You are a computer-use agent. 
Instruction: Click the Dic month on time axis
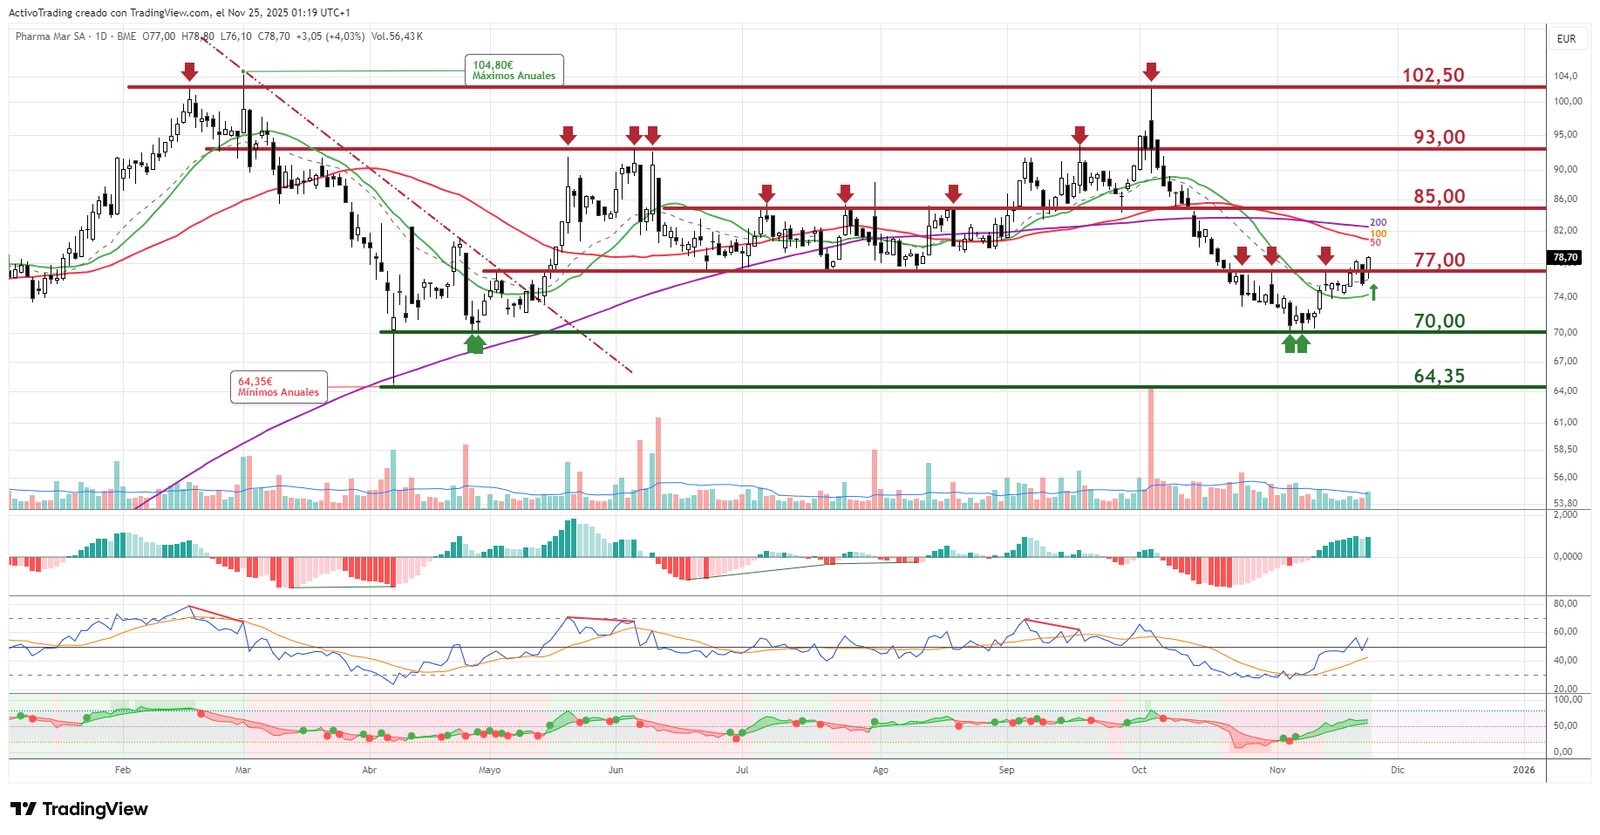pyautogui.click(x=1397, y=770)
